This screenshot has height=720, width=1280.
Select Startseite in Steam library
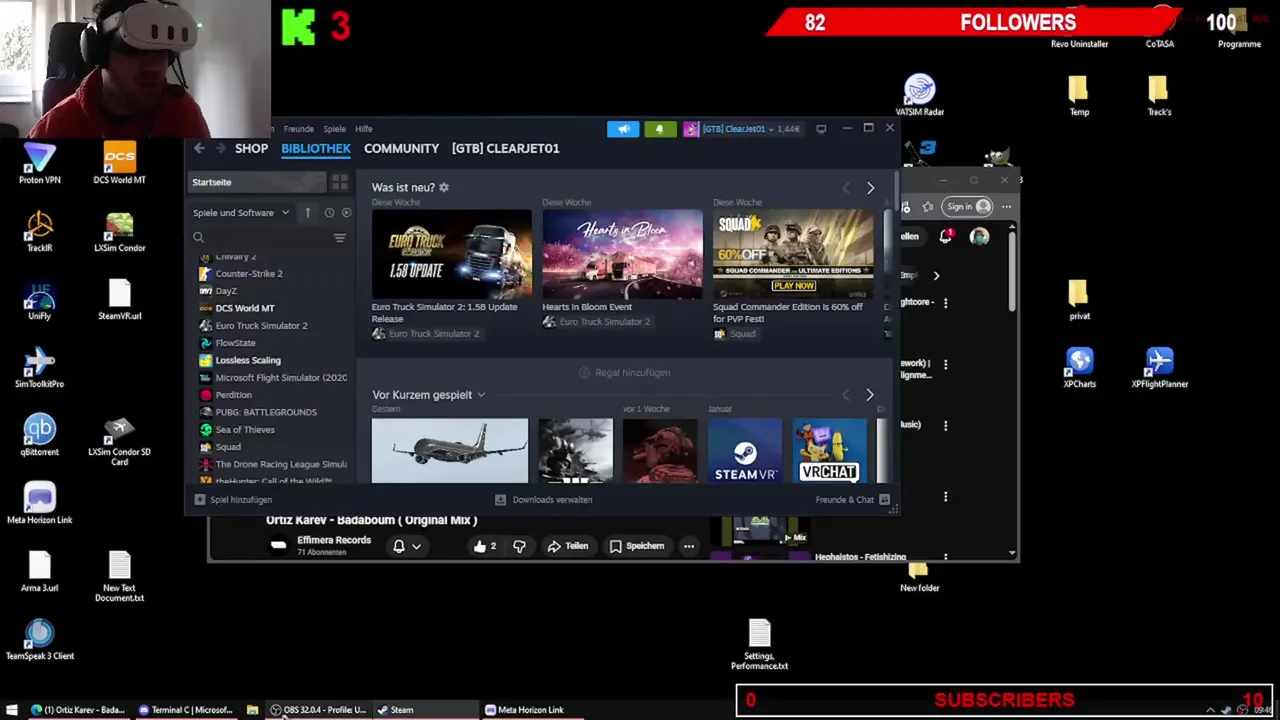point(258,182)
